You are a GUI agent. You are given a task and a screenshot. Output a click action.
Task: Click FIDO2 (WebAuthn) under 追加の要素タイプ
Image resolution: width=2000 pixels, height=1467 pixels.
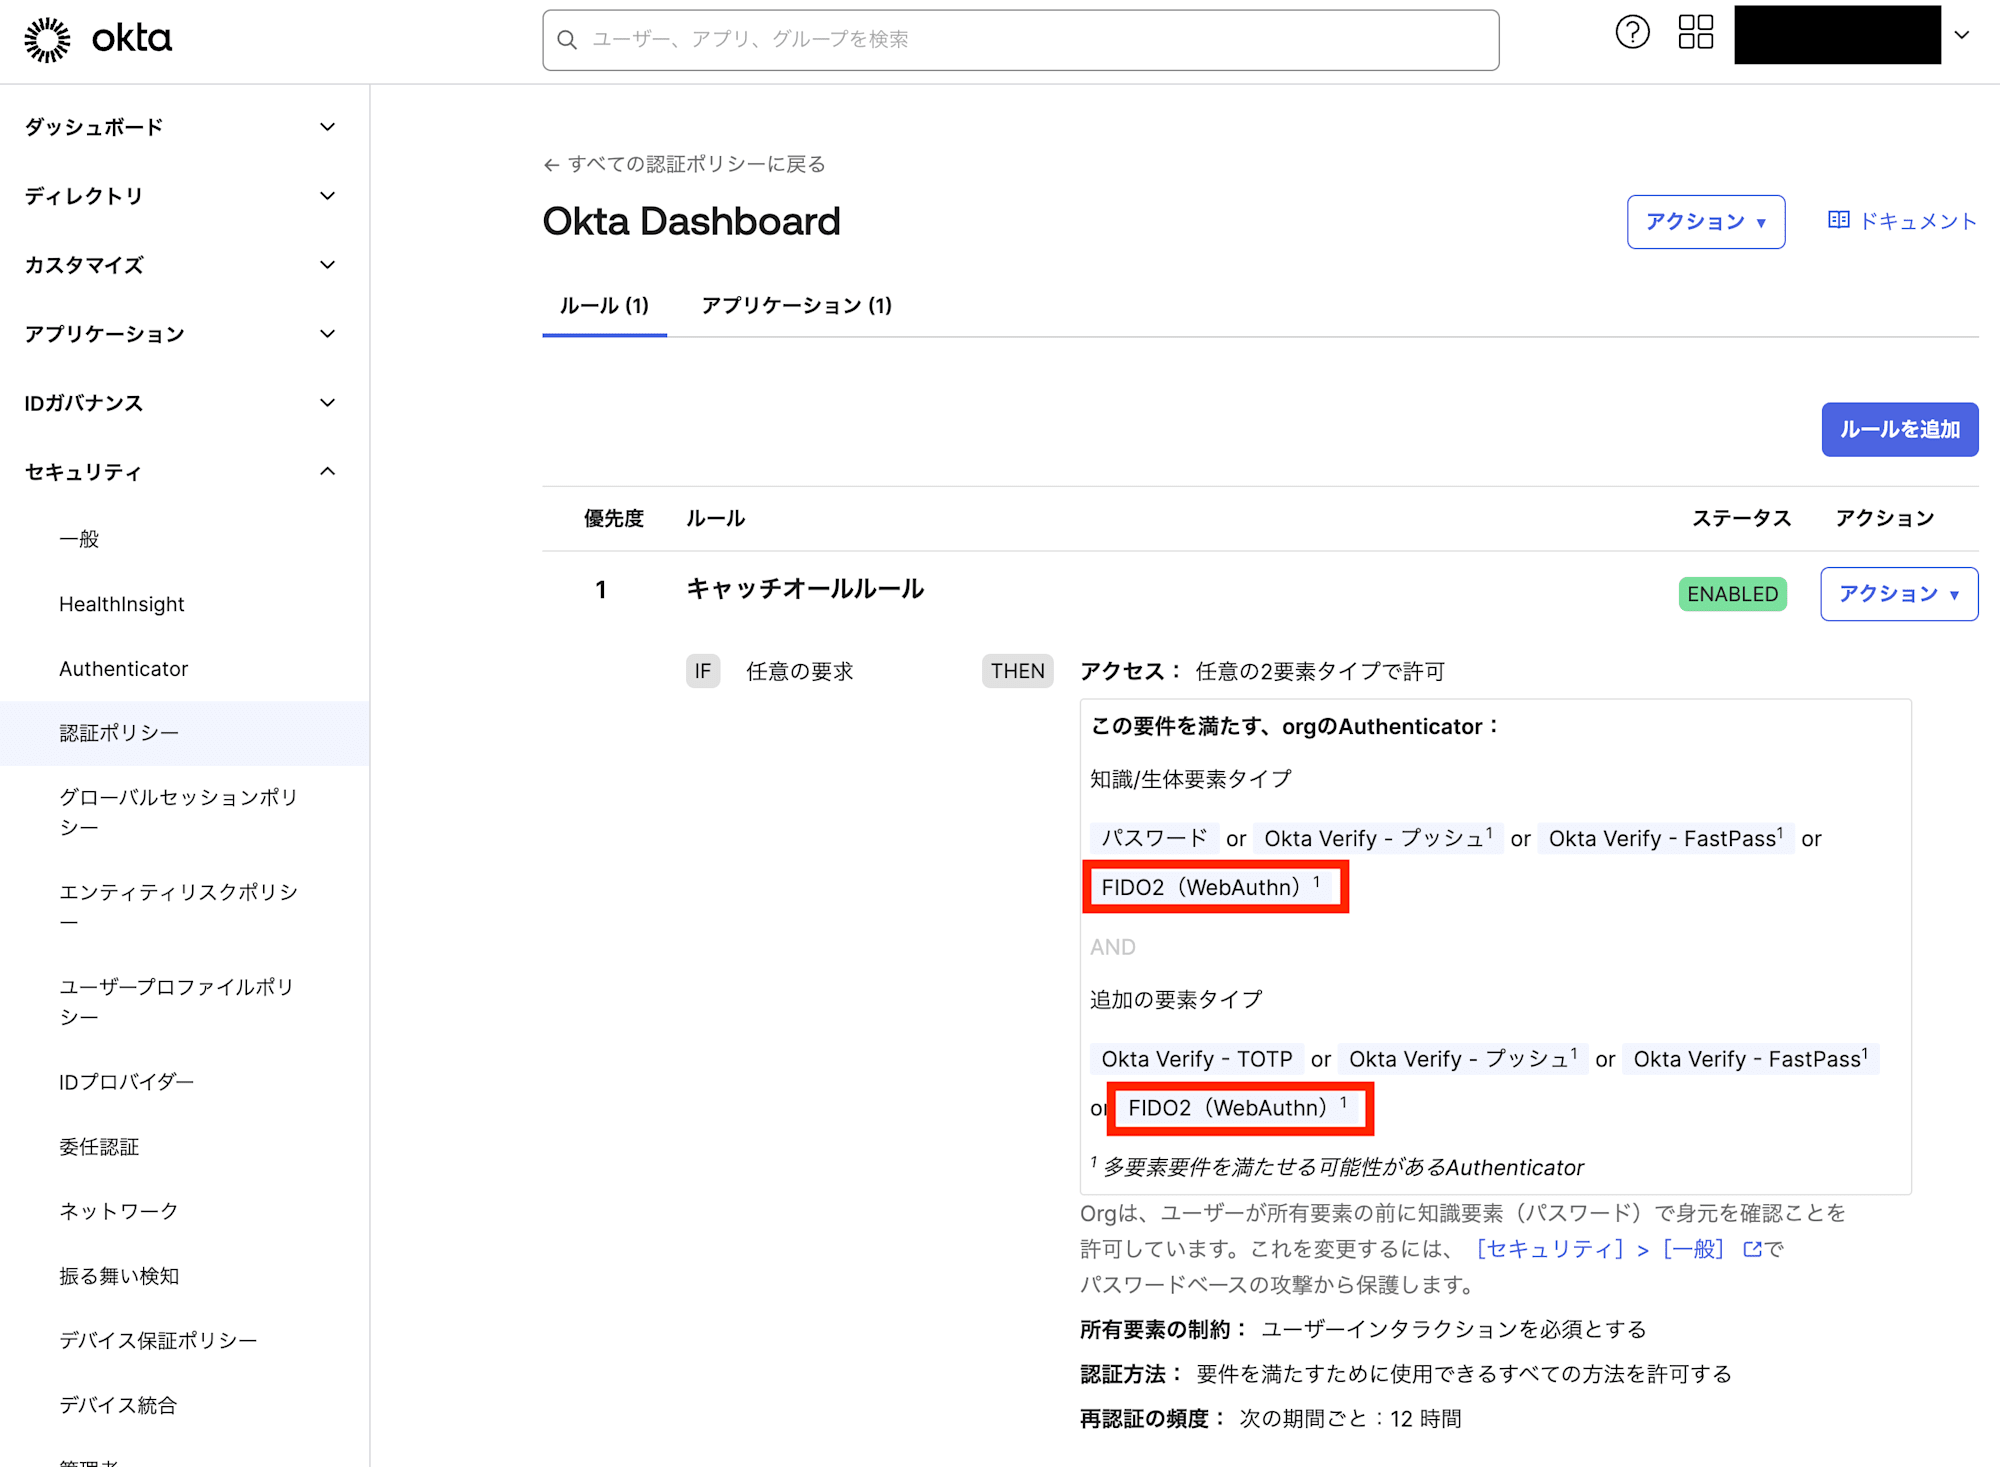pyautogui.click(x=1241, y=1108)
